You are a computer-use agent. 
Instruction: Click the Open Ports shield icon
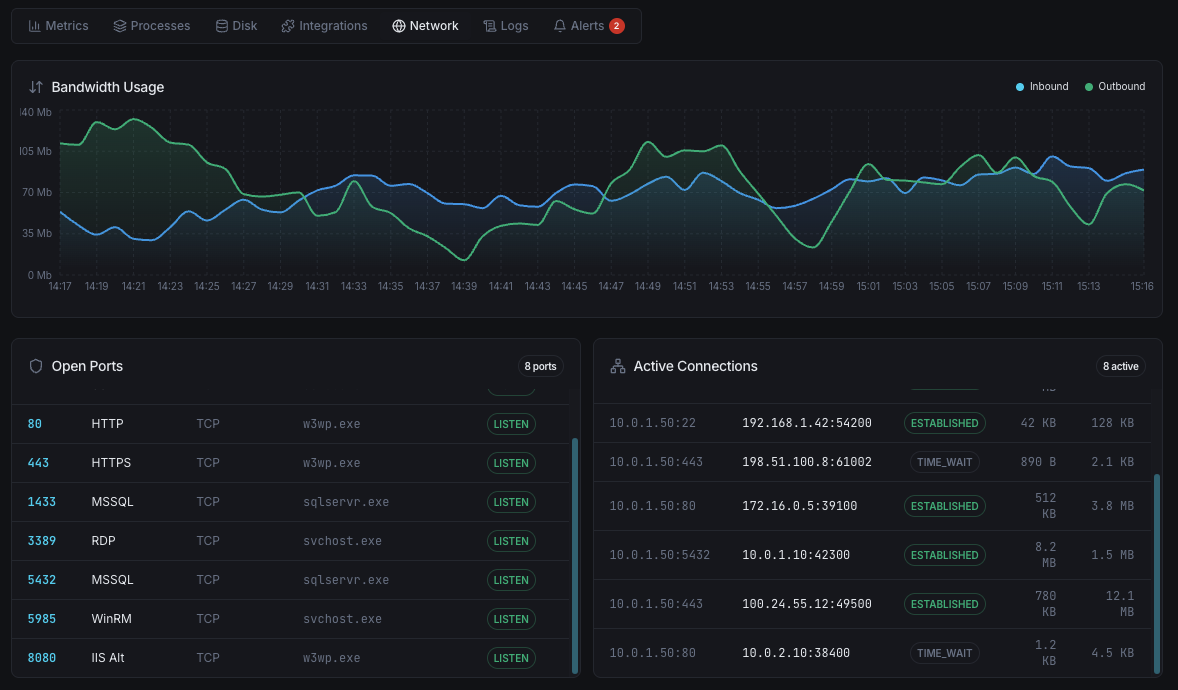pos(36,366)
